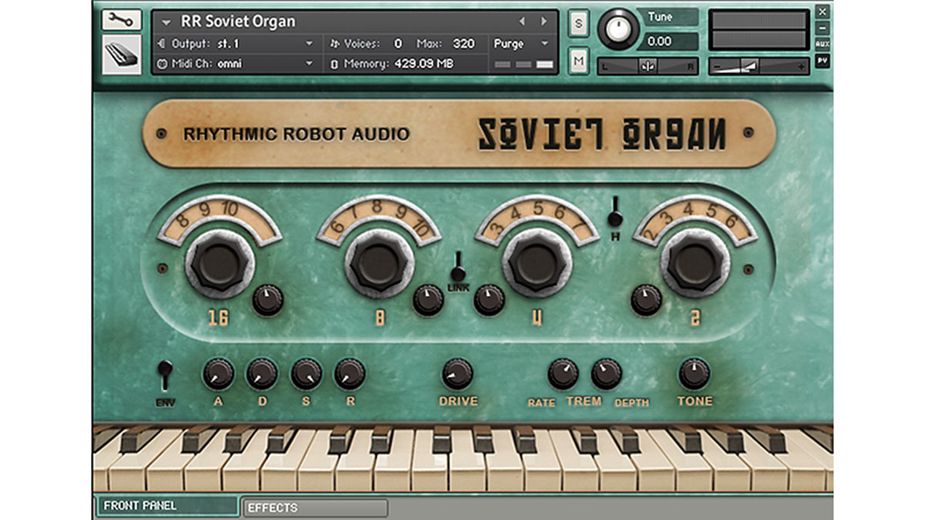Open the Output st.1 dropdown
The image size is (925, 520).
(x=309, y=44)
